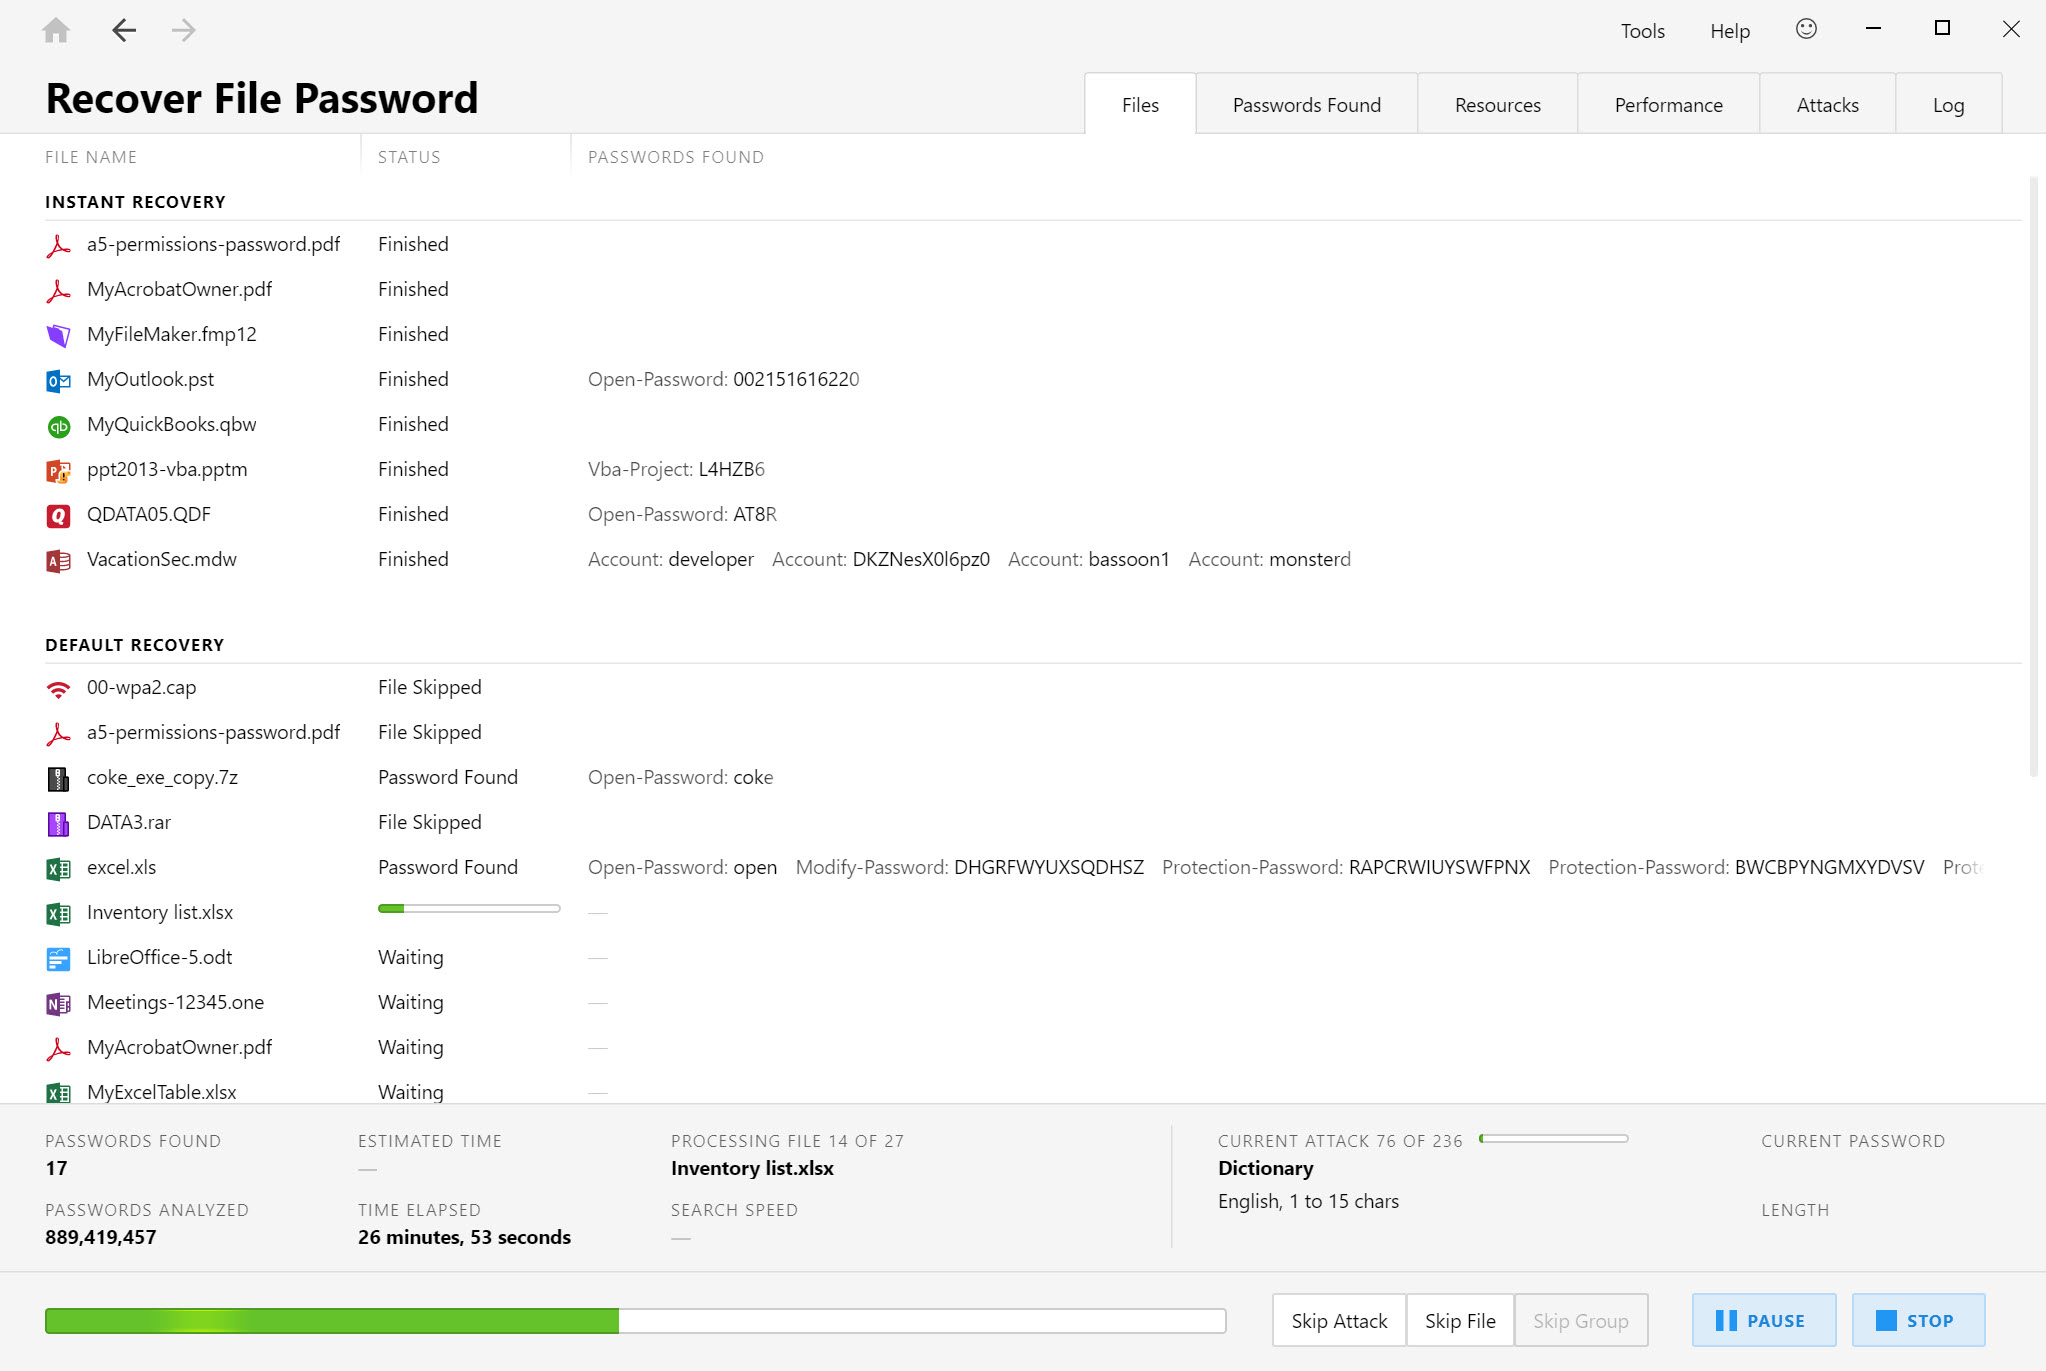
Task: Click PDF icon for MyAcrobatOwner.pdf in Default Recovery
Action: (58, 1048)
